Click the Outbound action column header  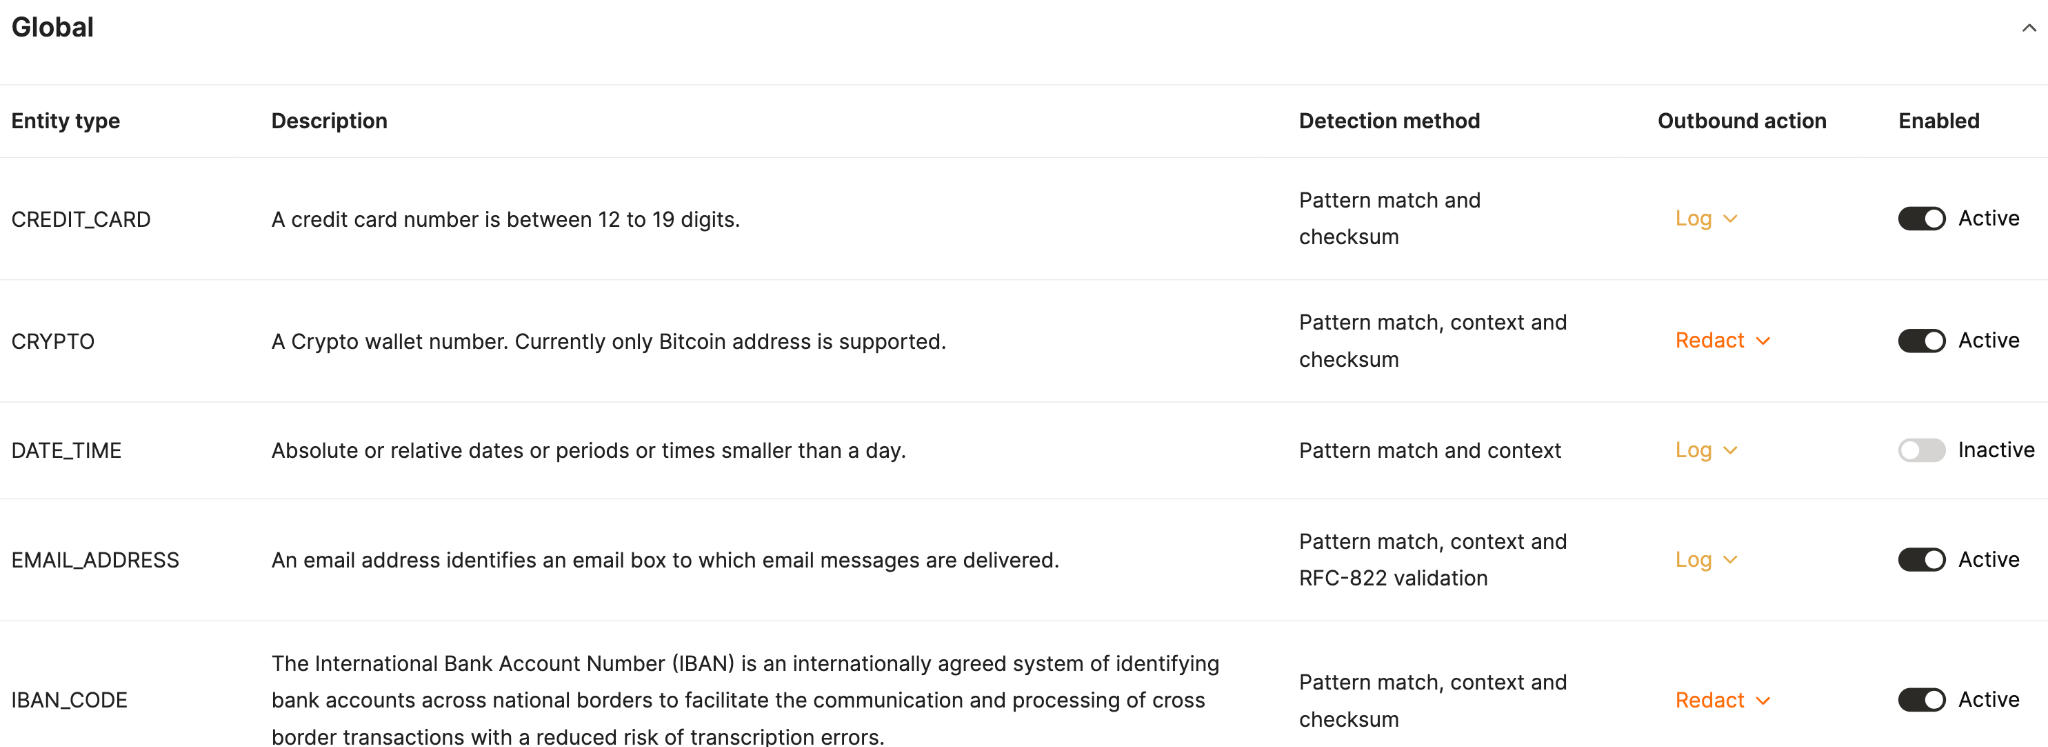1742,120
